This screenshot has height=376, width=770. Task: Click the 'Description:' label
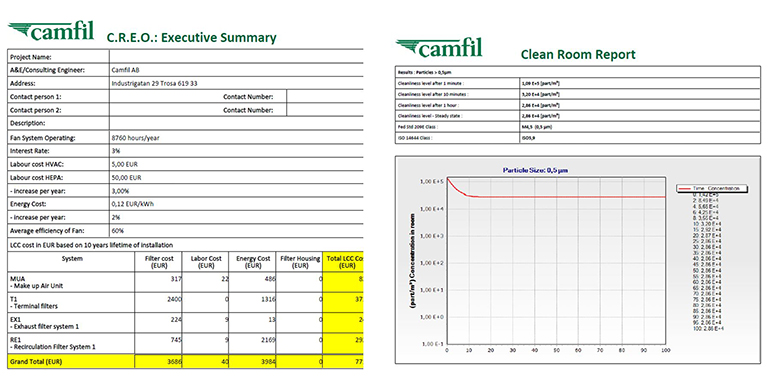tap(28, 124)
